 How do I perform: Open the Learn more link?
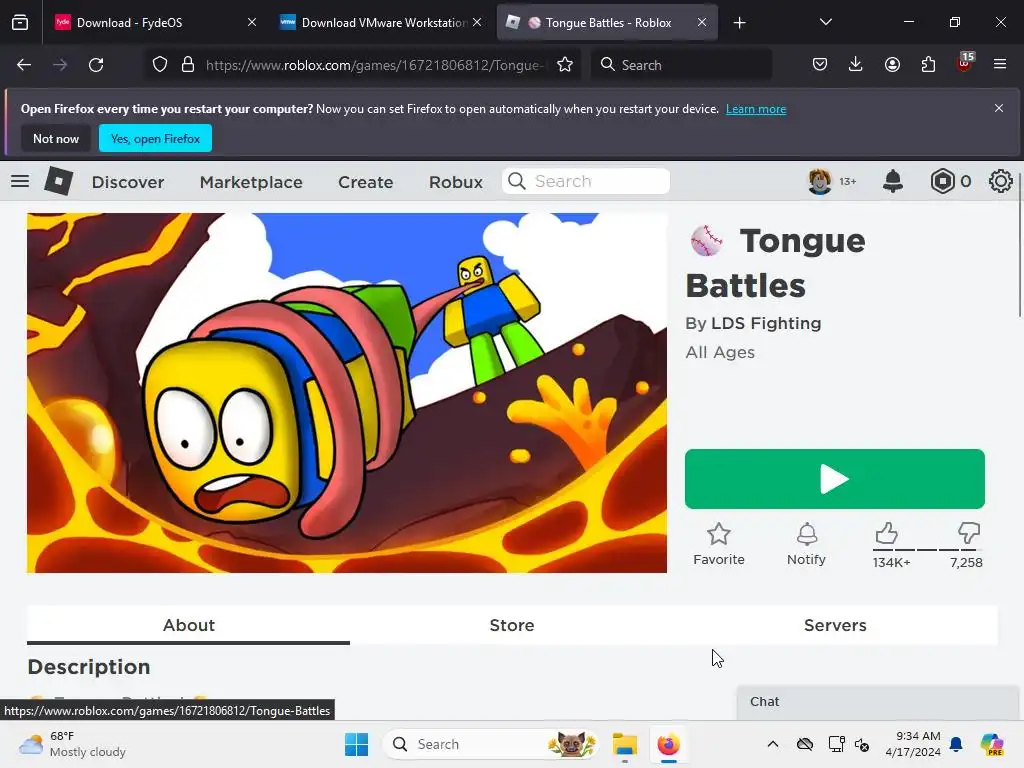[756, 109]
